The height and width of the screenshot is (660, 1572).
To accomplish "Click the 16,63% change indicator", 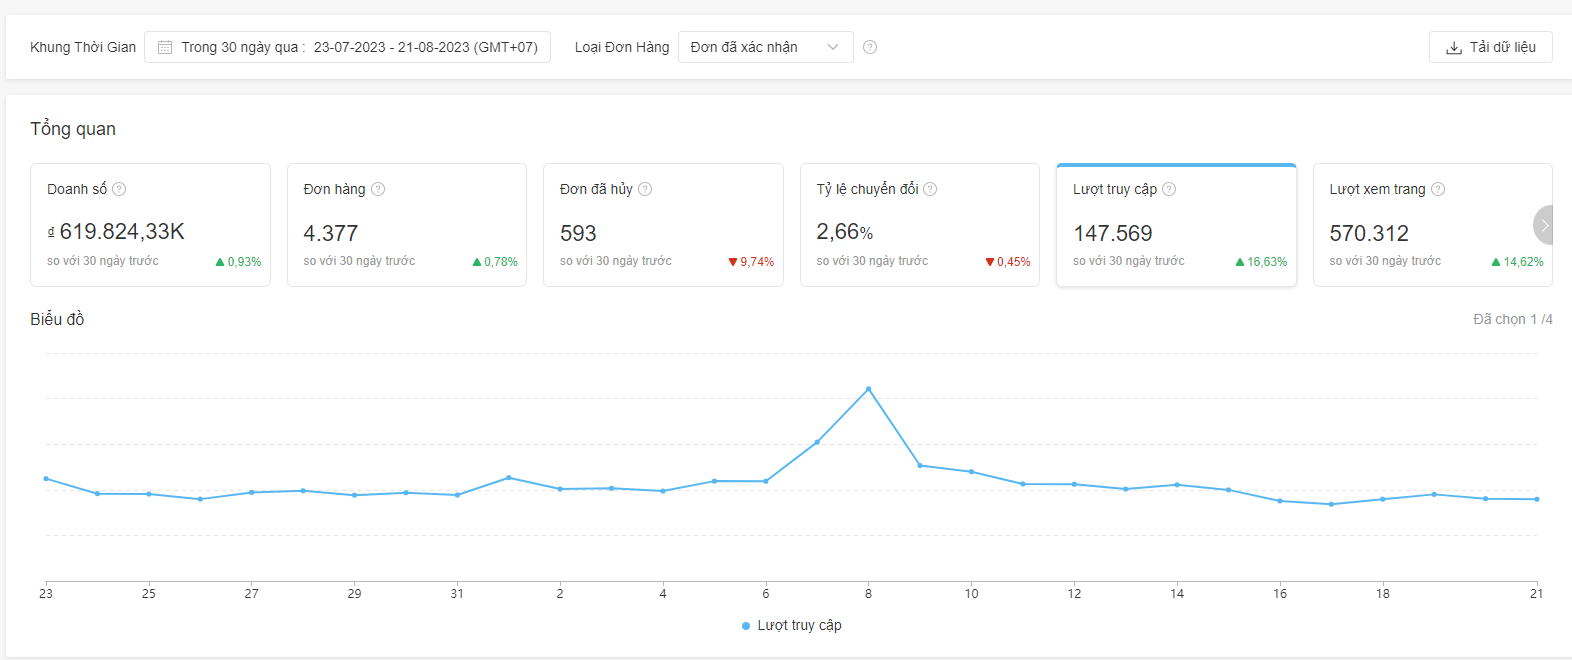I will click(x=1261, y=262).
